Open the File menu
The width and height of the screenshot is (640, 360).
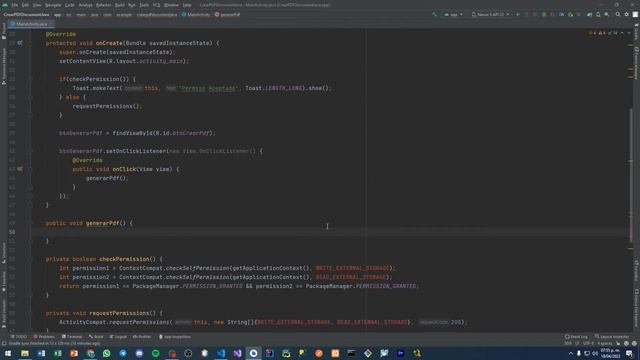(15, 5)
